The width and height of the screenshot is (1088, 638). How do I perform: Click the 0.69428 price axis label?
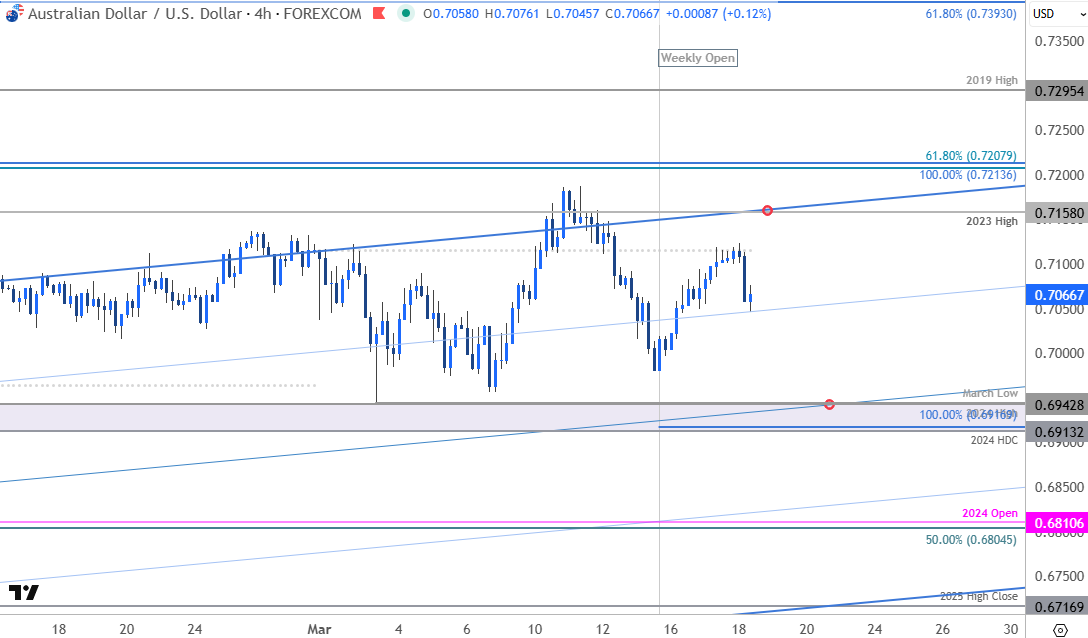pyautogui.click(x=1059, y=405)
